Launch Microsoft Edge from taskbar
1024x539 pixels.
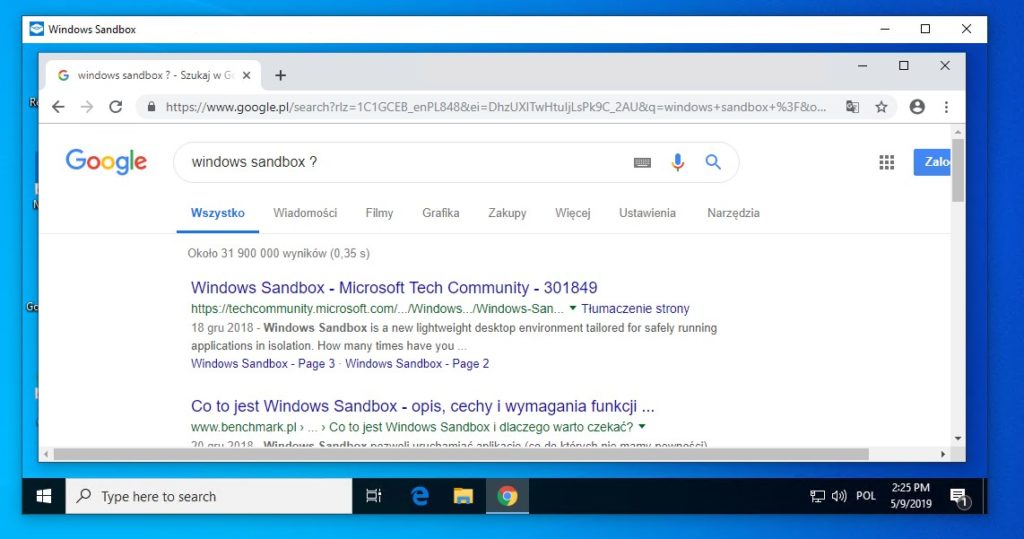pyautogui.click(x=419, y=497)
